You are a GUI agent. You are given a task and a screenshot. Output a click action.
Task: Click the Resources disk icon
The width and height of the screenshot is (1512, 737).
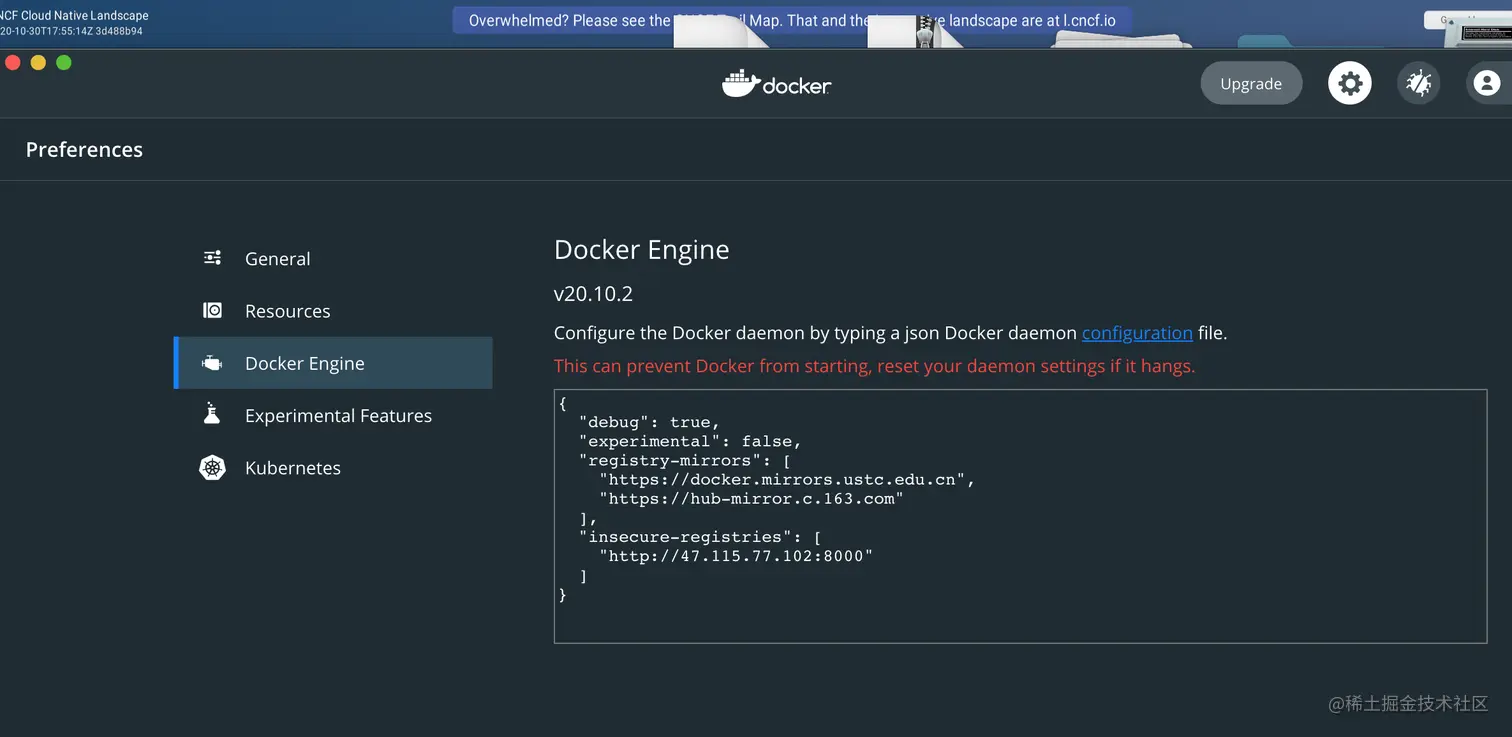(213, 310)
